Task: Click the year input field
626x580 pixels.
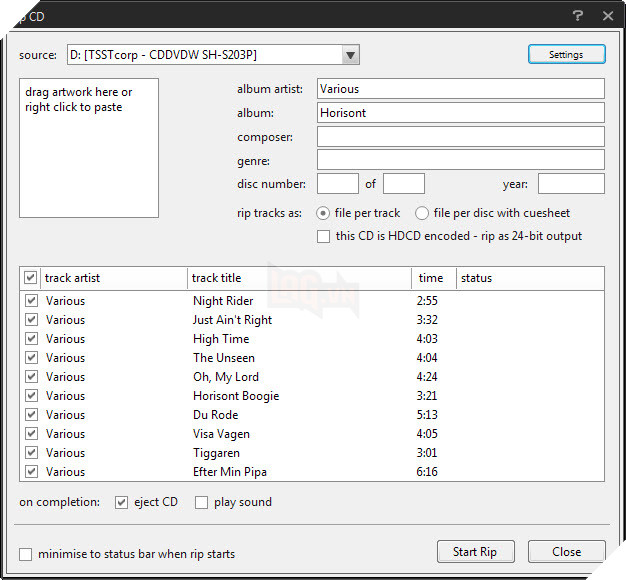Action: (571, 184)
